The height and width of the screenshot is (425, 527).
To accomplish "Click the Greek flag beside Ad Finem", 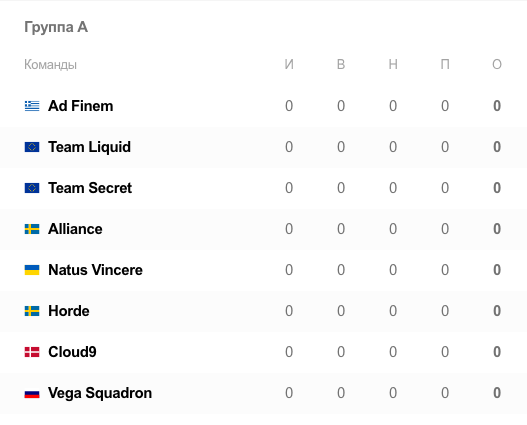I will click(x=32, y=106).
